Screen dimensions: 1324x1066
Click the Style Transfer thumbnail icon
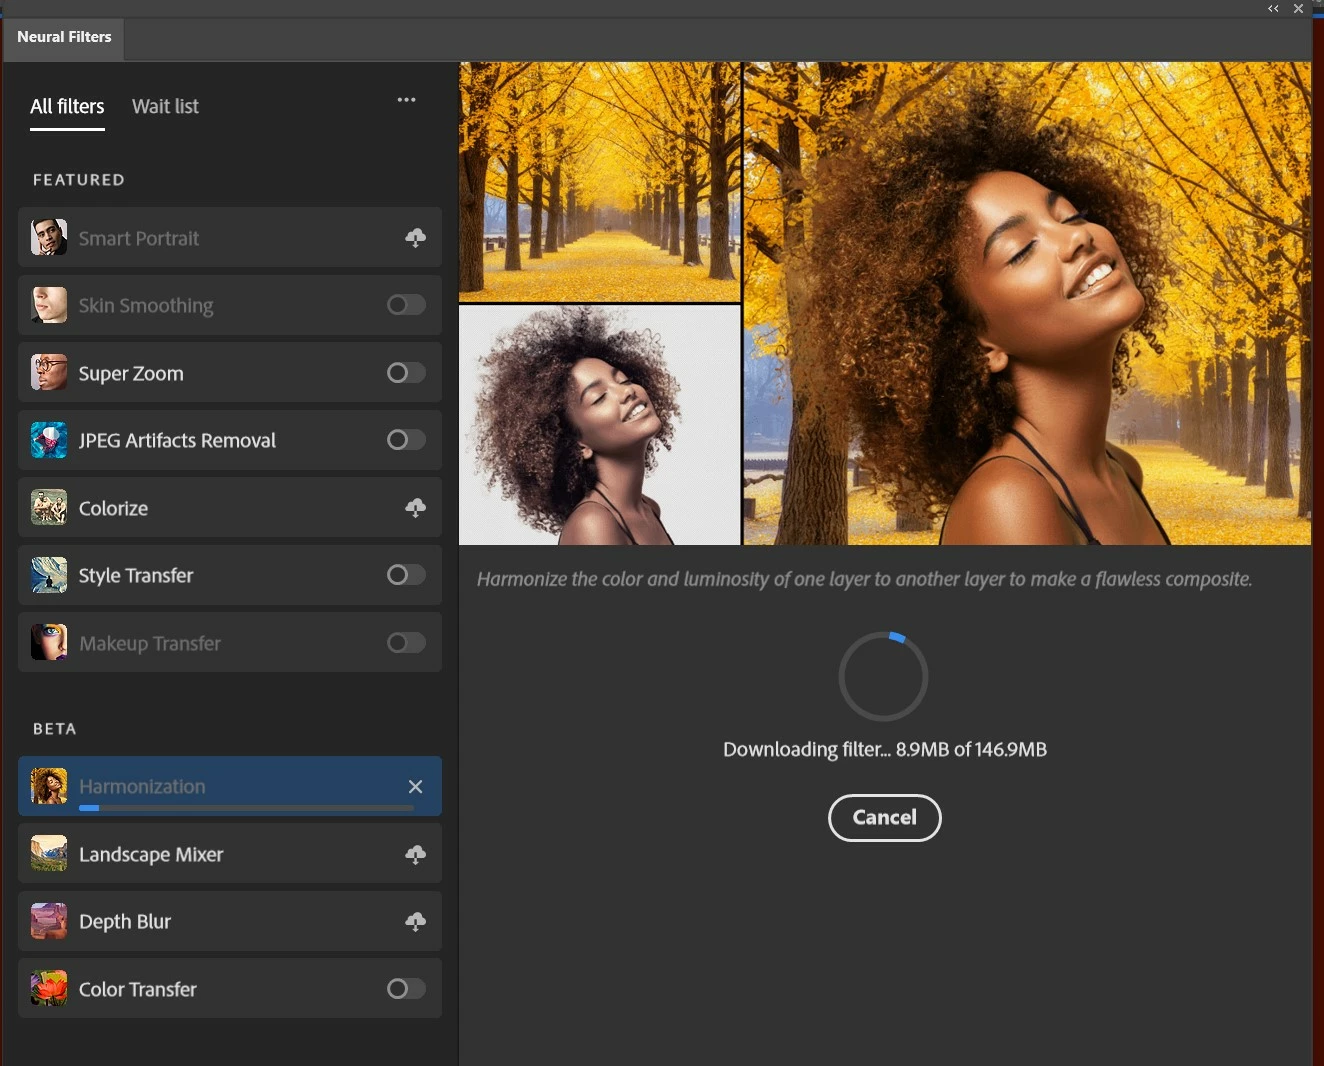click(49, 575)
